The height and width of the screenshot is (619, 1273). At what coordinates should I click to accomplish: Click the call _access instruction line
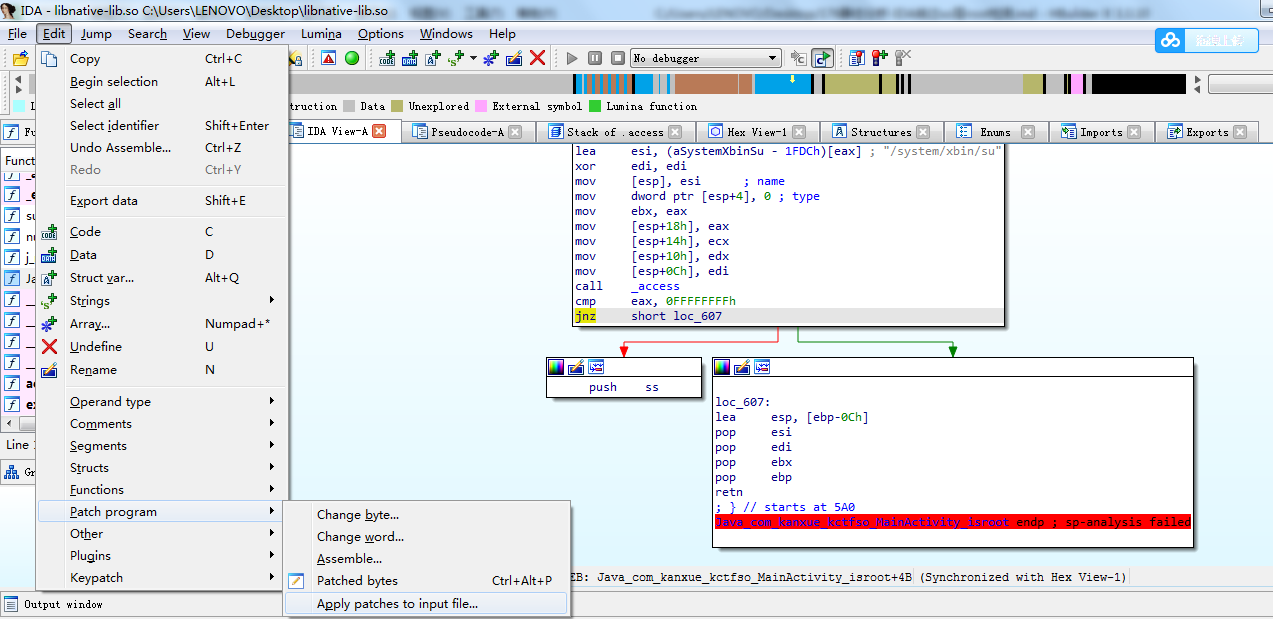pos(627,286)
